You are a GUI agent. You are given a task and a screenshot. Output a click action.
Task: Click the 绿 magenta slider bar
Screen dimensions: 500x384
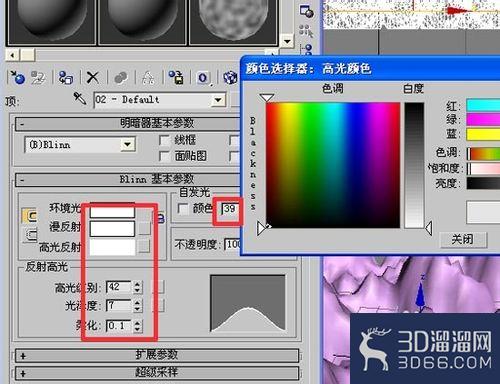(483, 119)
